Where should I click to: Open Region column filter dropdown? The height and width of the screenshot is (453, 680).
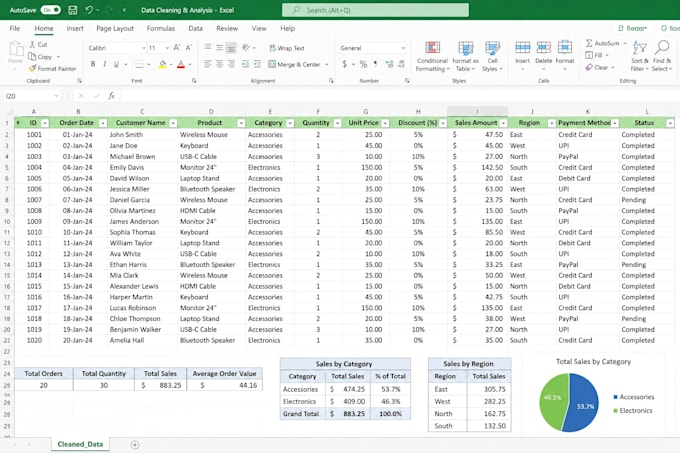coord(551,123)
